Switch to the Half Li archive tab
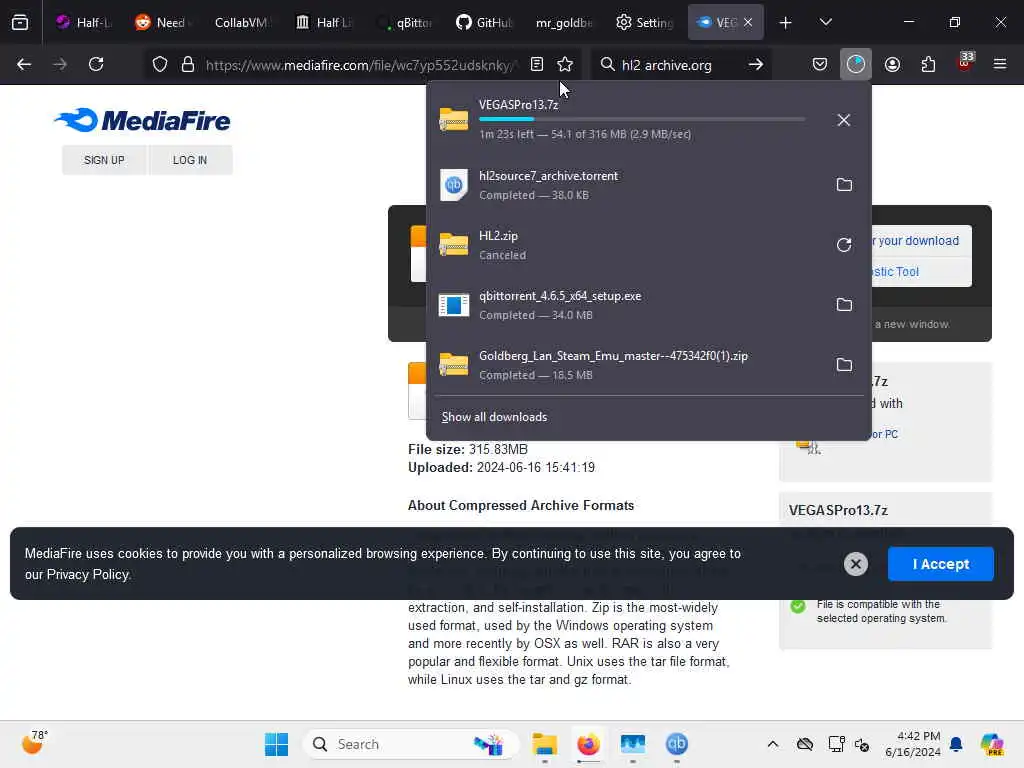The width and height of the screenshot is (1024, 768). click(323, 22)
